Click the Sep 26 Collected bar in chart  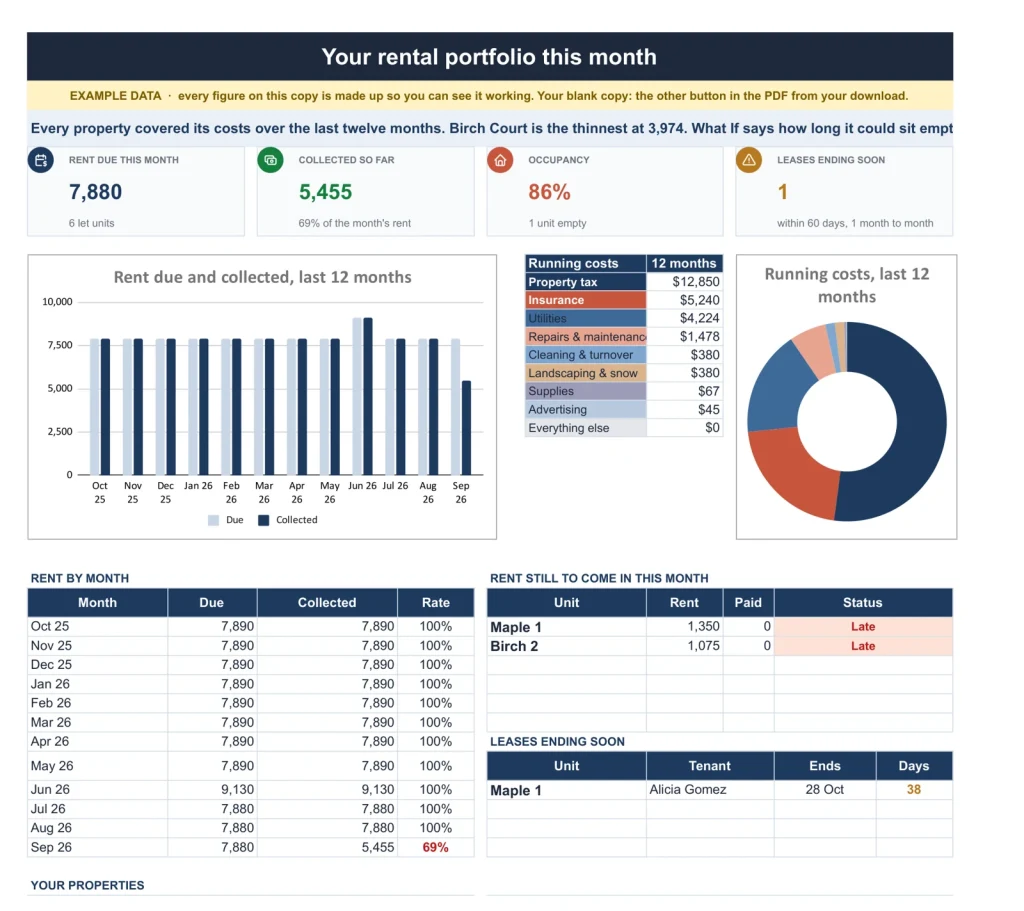[466, 428]
